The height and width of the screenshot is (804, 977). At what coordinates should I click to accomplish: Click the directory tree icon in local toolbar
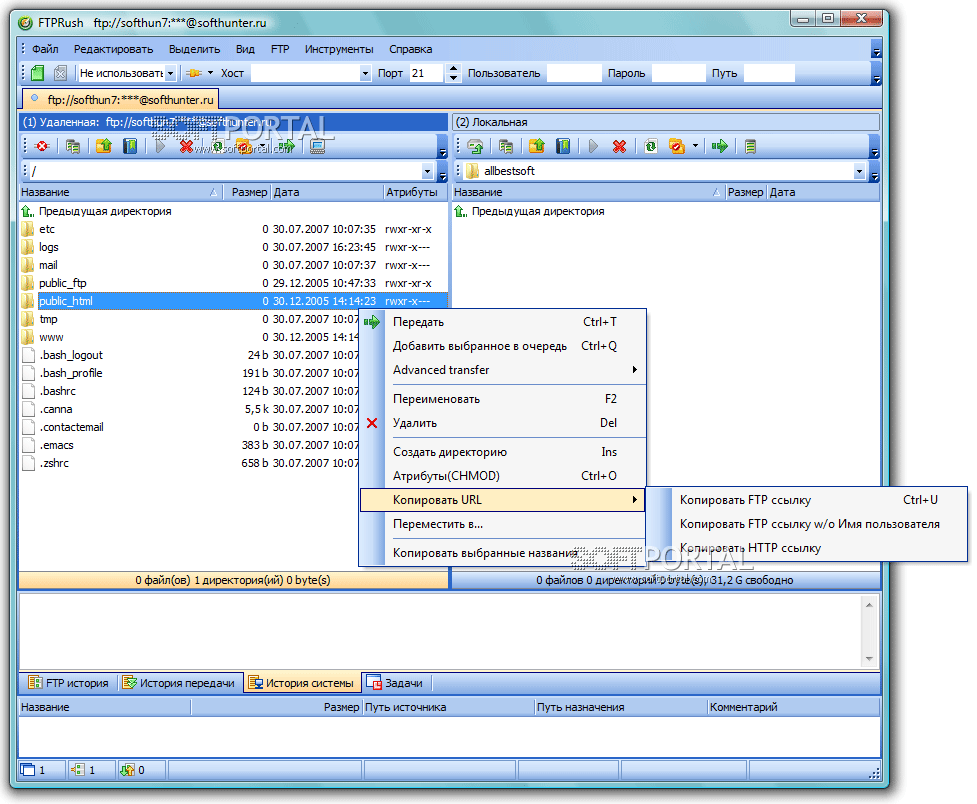click(x=506, y=146)
